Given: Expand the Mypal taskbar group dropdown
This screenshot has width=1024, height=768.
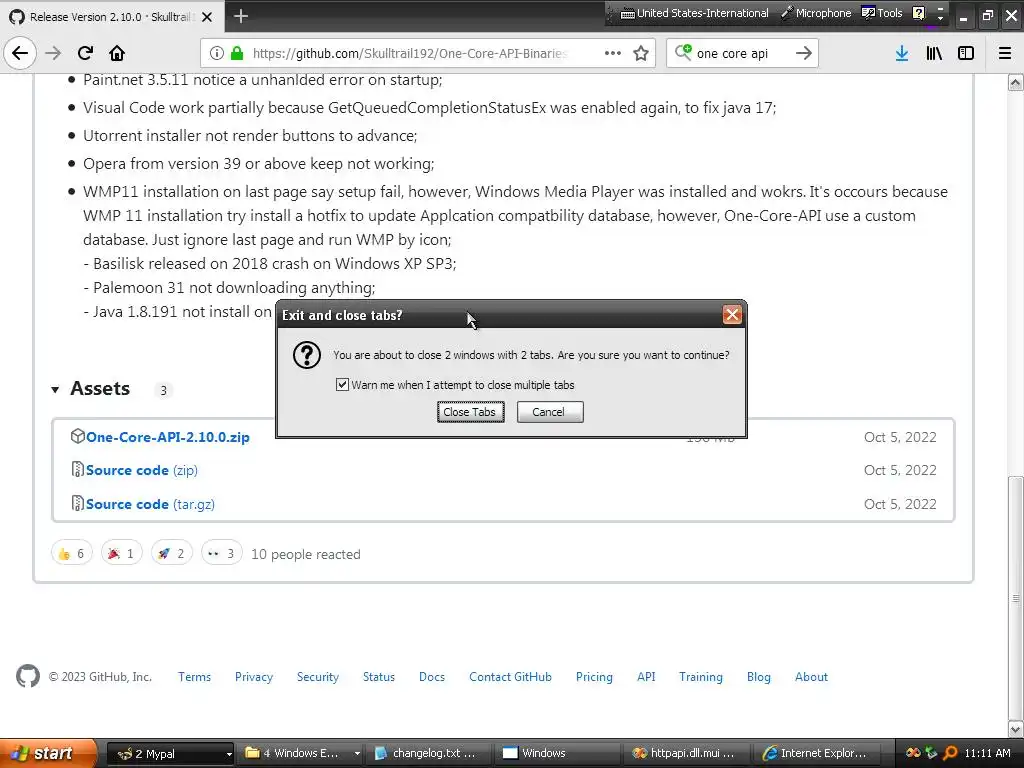Looking at the screenshot, I should pos(229,754).
